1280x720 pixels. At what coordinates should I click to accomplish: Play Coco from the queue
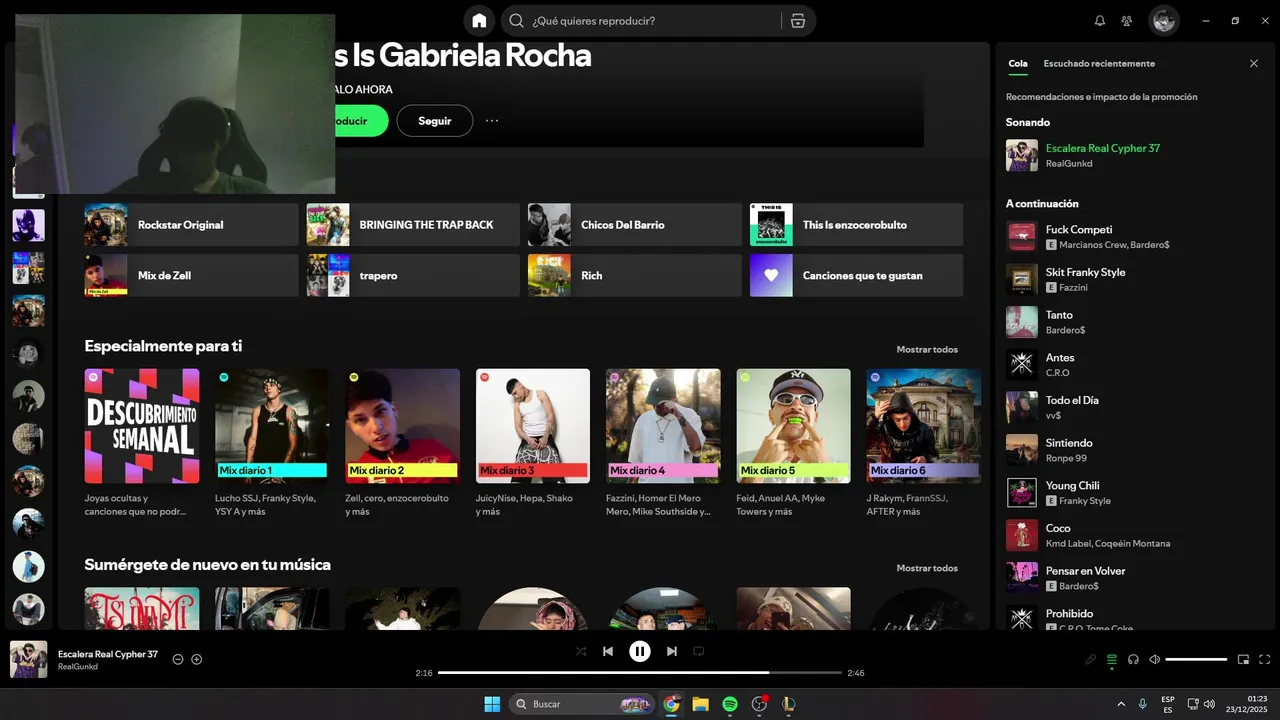(1136, 535)
